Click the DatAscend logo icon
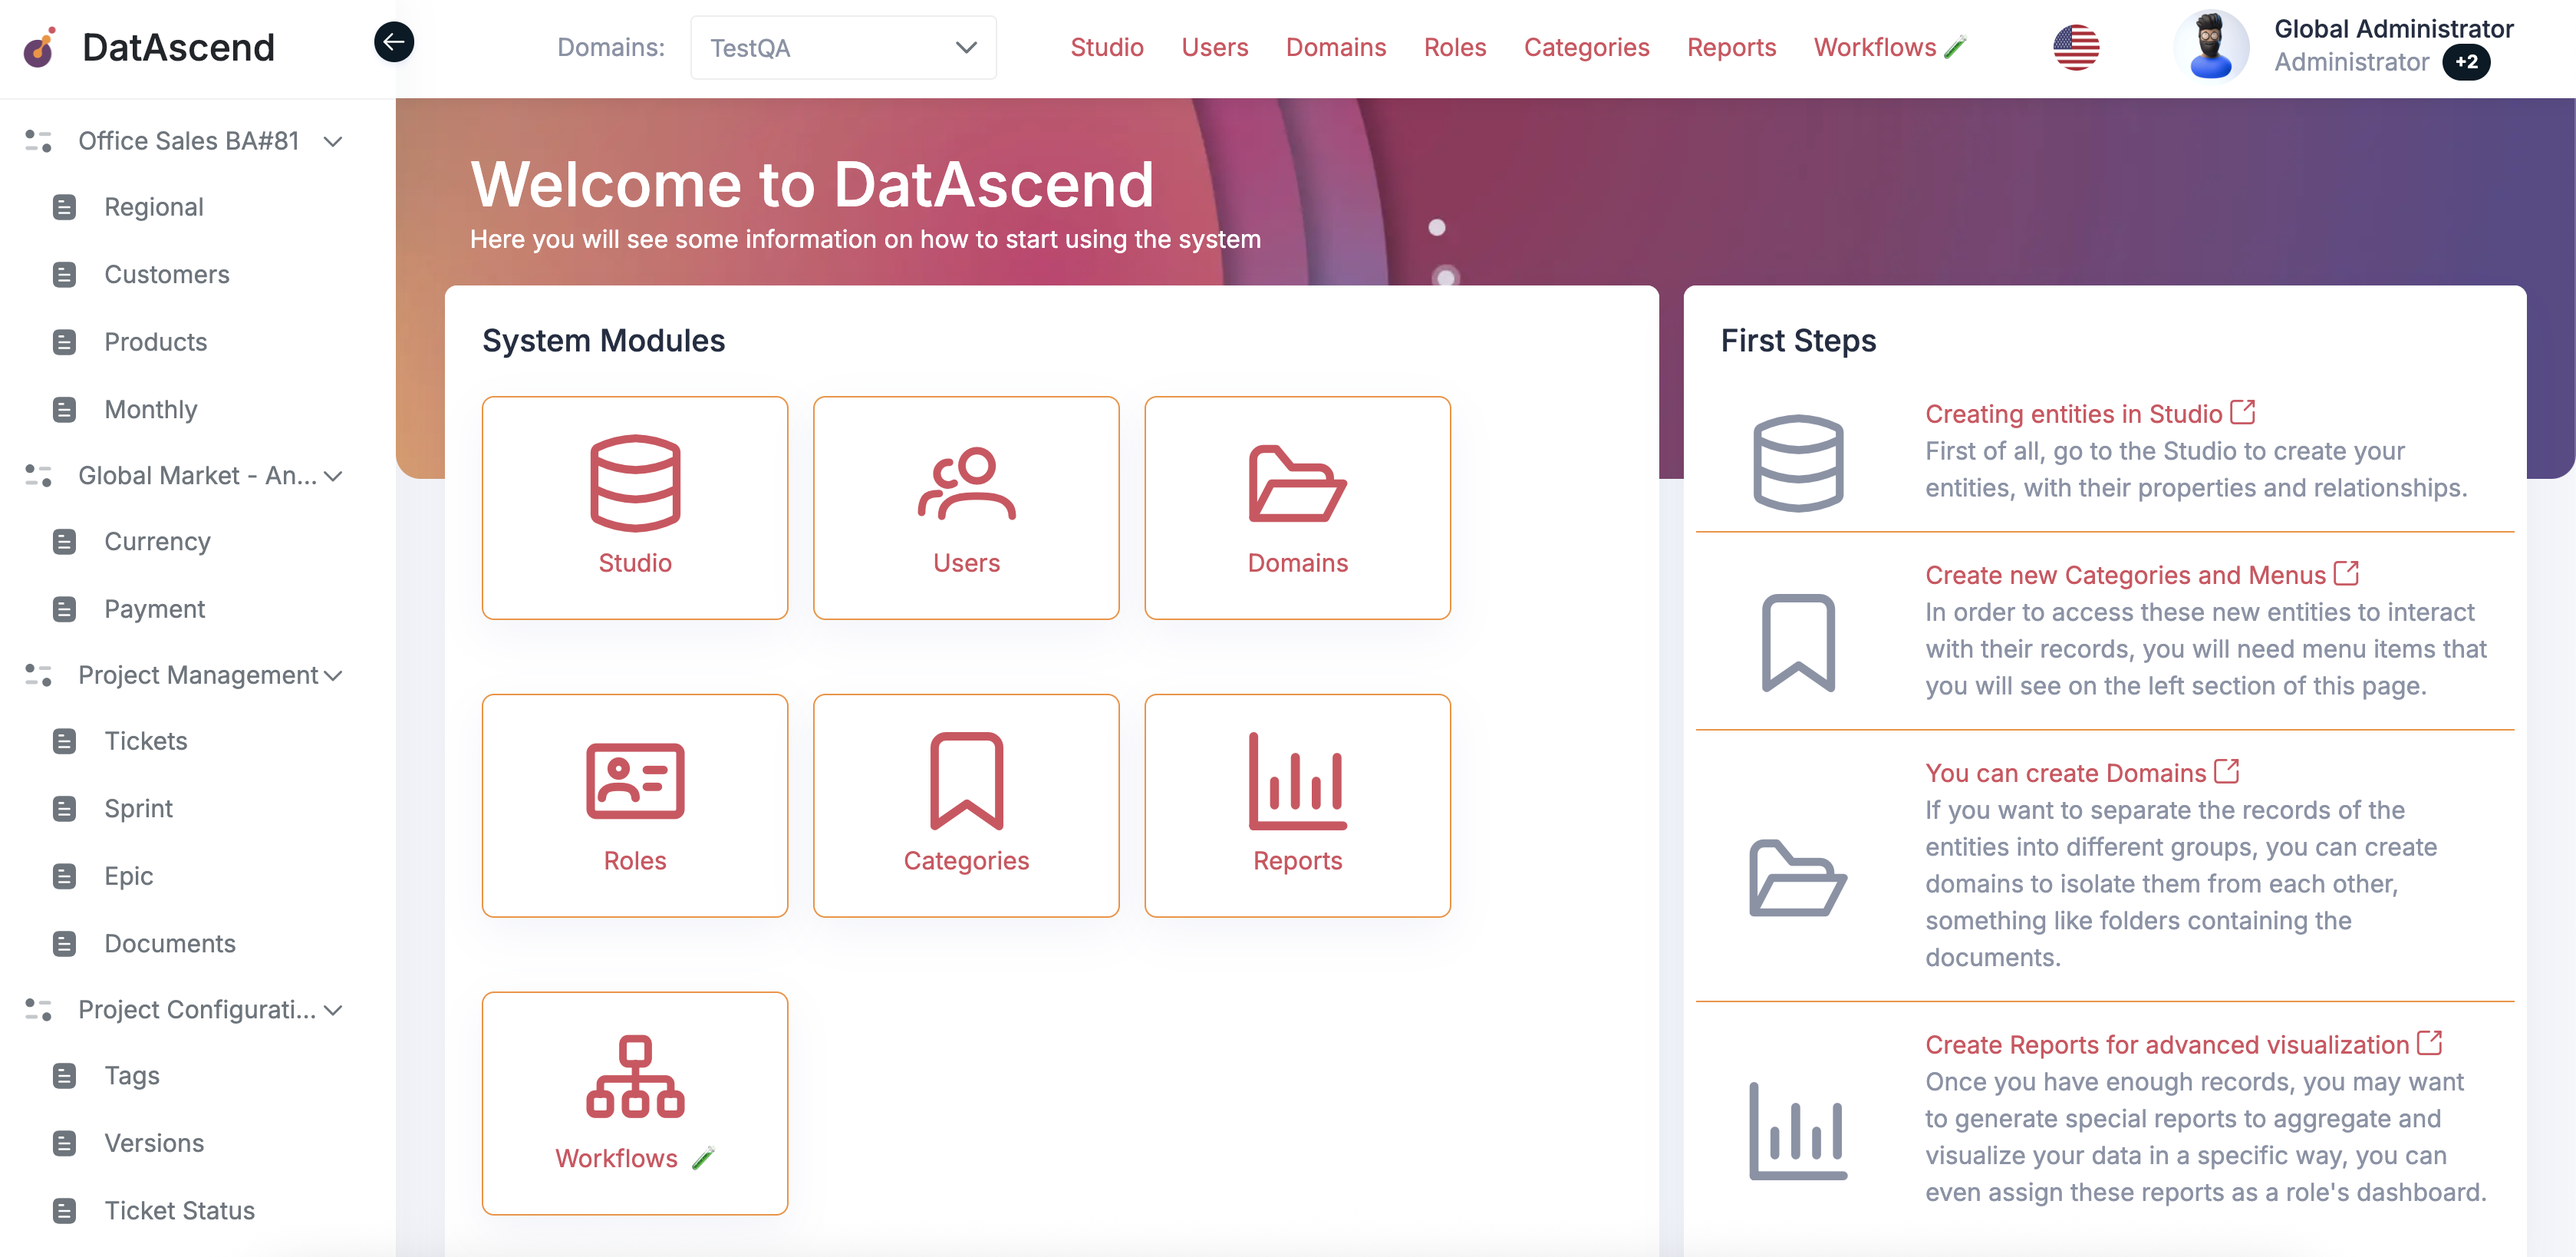Screen dimensions: 2576x1257 coord(40,45)
